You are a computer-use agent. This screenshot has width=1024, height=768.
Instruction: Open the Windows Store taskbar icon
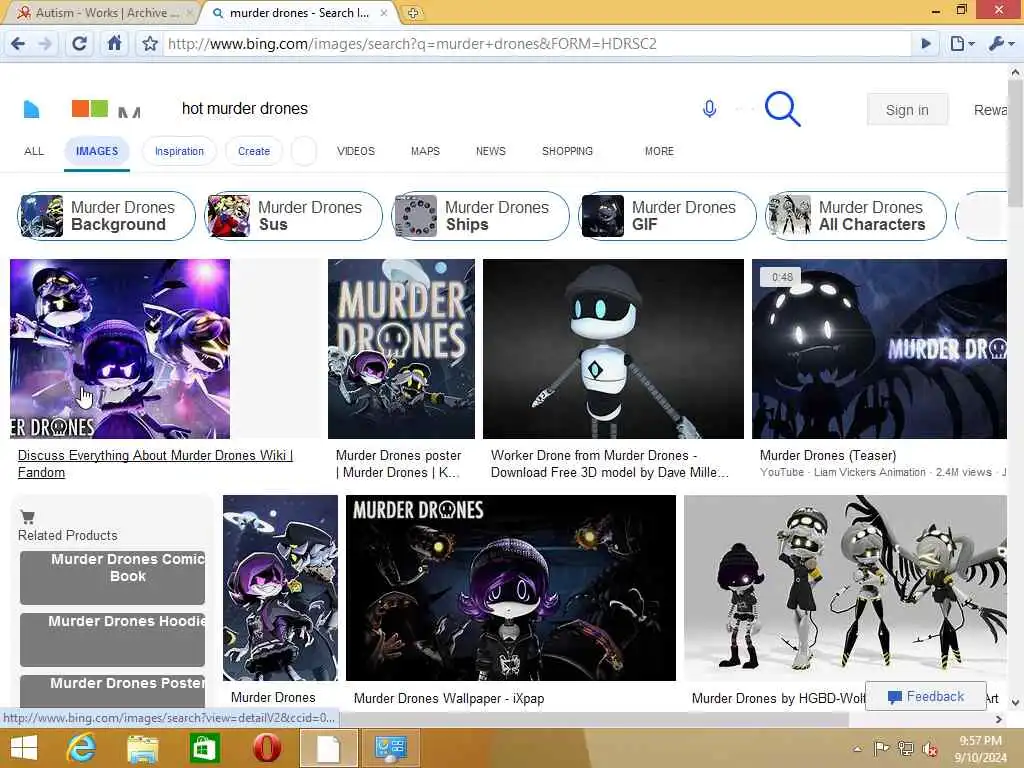204,748
